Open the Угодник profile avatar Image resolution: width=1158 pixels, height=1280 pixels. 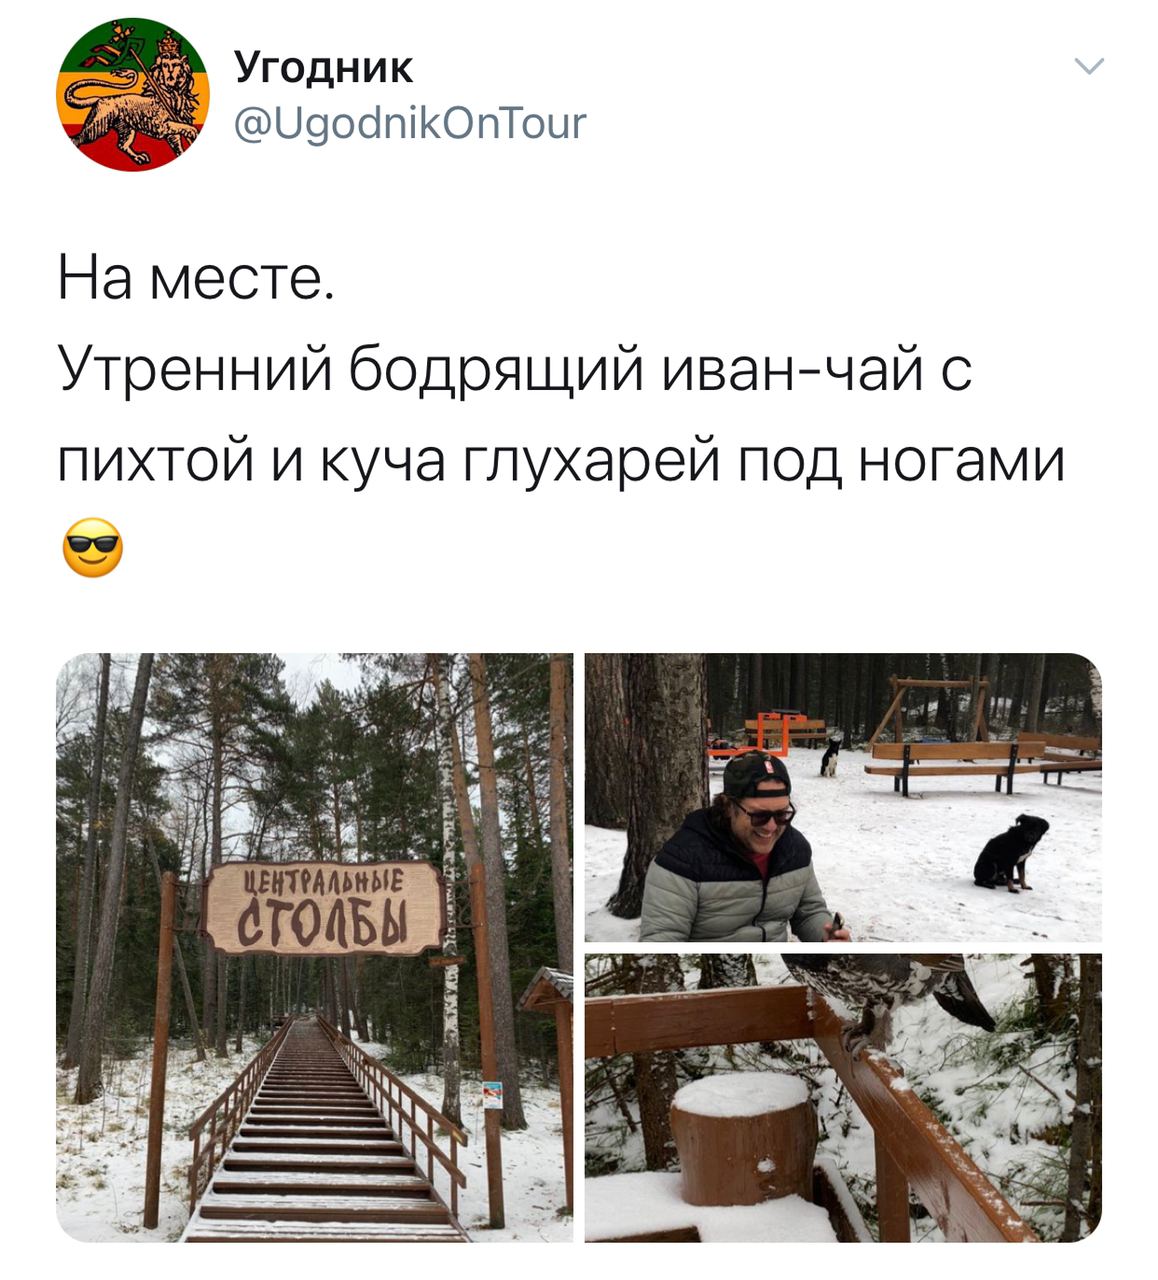coord(133,94)
